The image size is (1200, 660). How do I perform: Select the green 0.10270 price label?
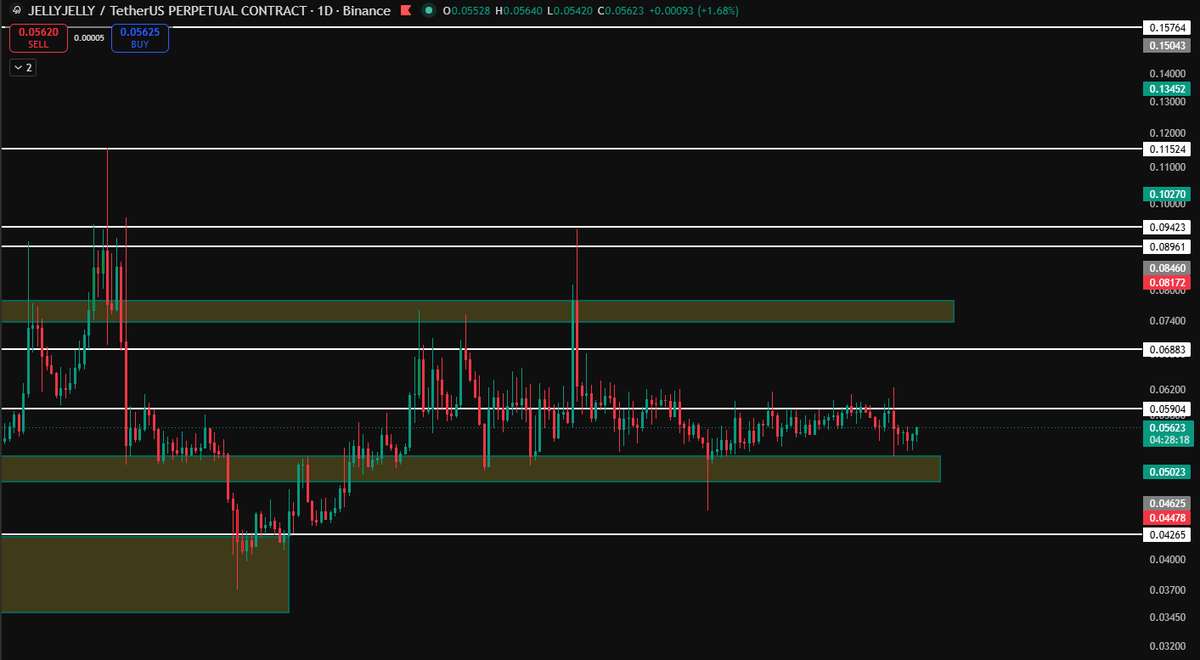click(1167, 194)
